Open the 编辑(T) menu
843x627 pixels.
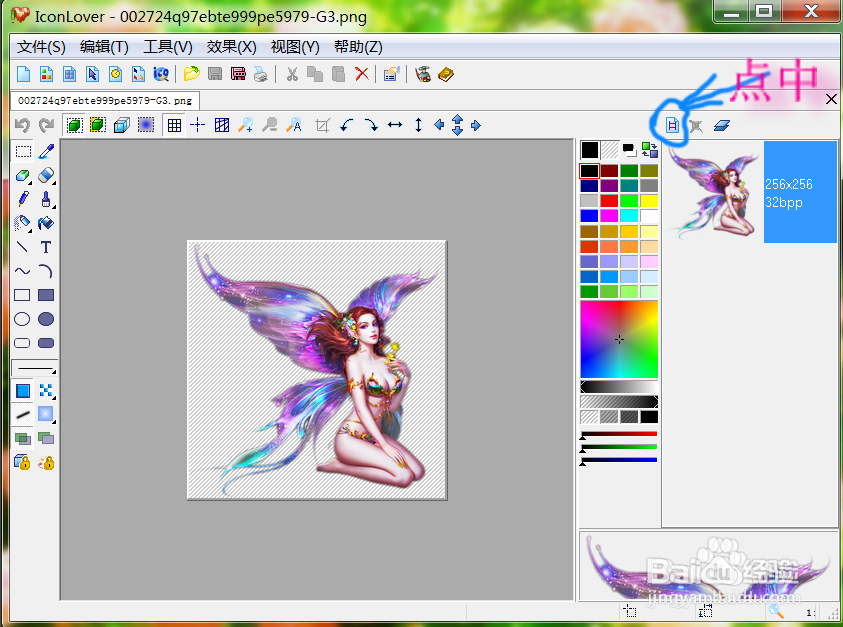(104, 47)
